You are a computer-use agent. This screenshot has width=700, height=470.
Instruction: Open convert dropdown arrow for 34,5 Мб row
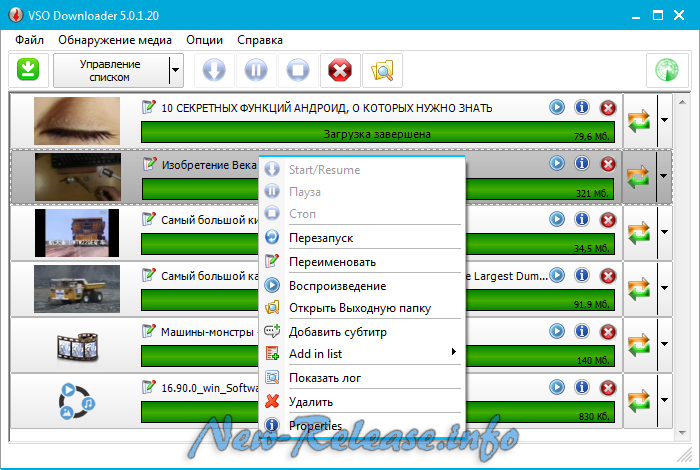664,232
